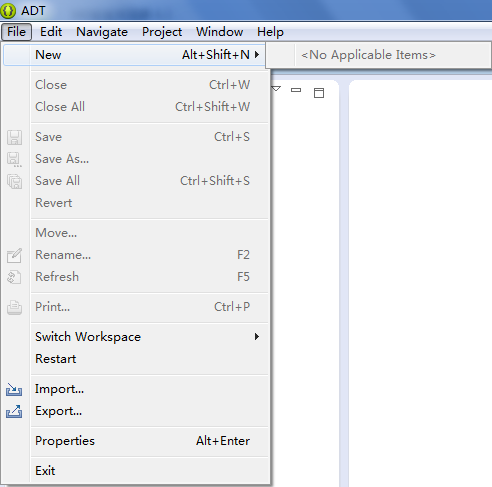Open the Window menu
This screenshot has width=492, height=487.
pyautogui.click(x=220, y=32)
